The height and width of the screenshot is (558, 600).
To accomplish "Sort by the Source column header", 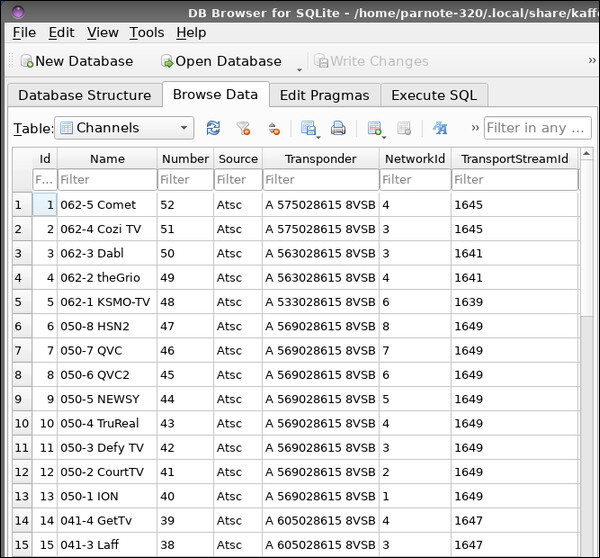I will [238, 159].
